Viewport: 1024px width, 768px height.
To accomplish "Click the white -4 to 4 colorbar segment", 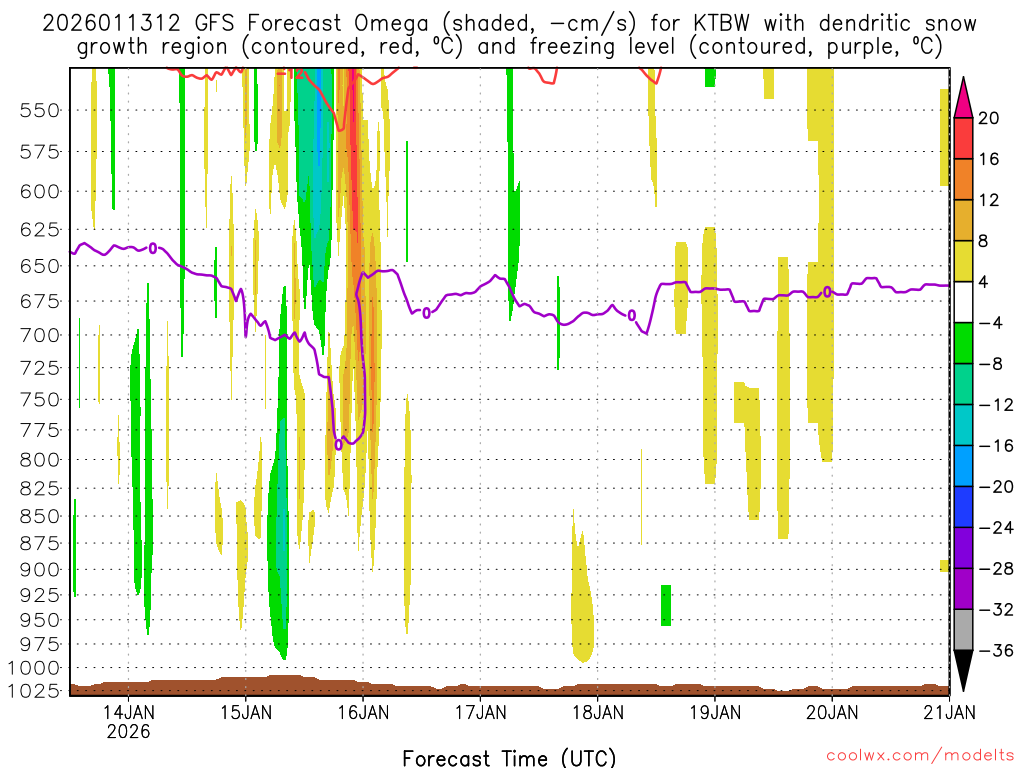I will point(963,302).
